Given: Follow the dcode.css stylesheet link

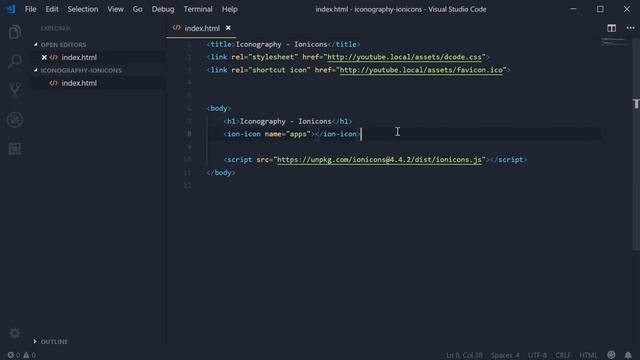Looking at the screenshot, I should coord(404,57).
